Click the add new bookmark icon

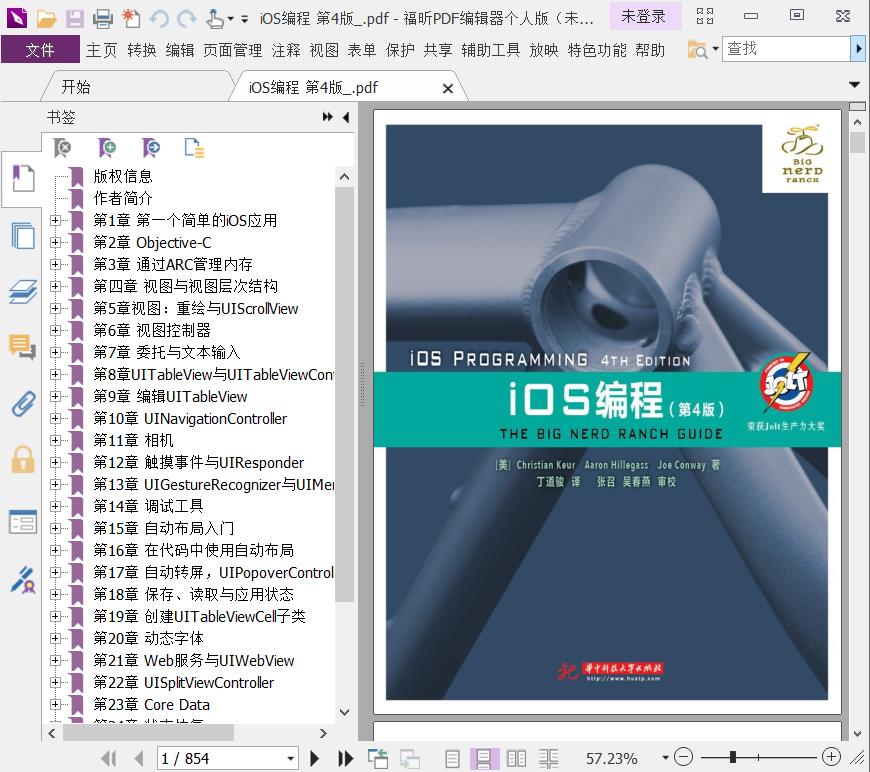click(107, 148)
